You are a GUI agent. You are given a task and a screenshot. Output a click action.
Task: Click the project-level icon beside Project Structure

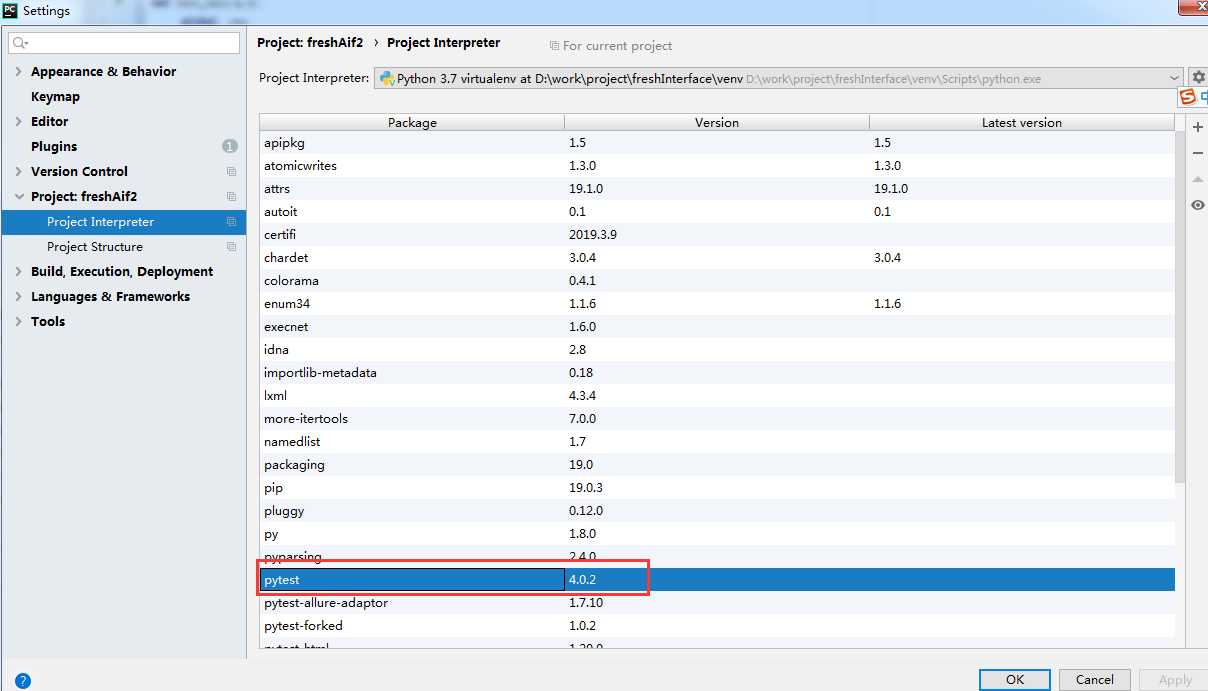[x=231, y=247]
